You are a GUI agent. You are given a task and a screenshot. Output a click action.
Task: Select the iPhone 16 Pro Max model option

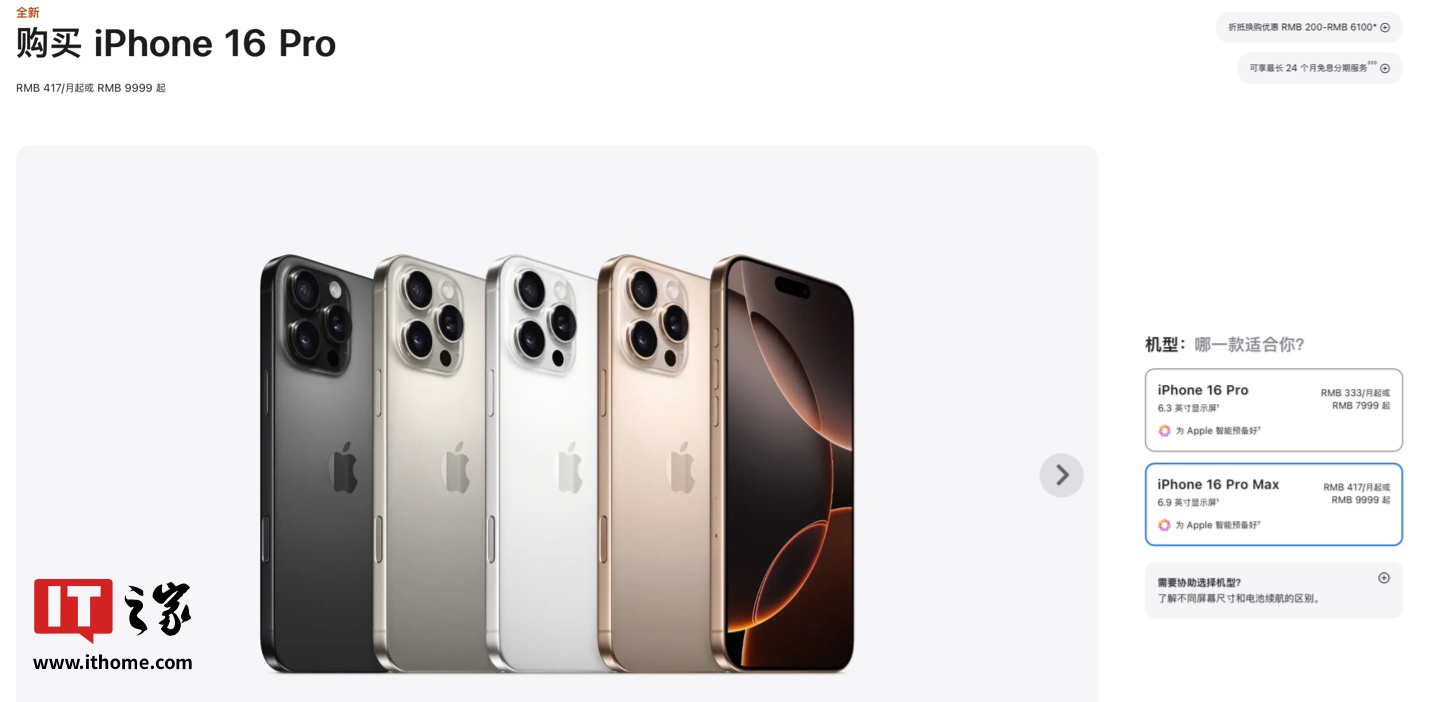[1274, 504]
